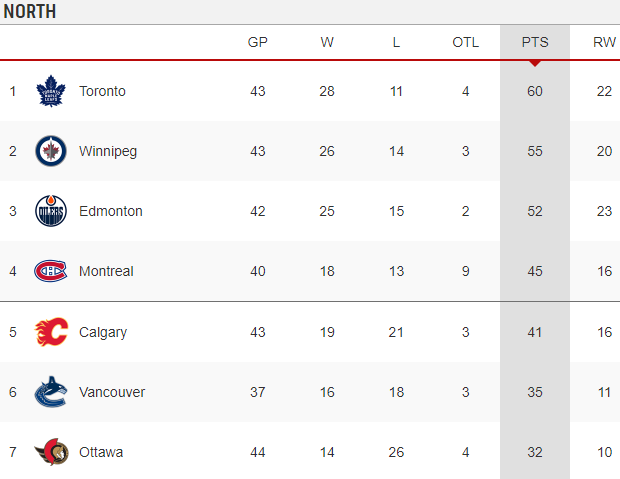Open the Edmonton team link
Viewport: 620px width, 479px height.
pyautogui.click(x=111, y=211)
